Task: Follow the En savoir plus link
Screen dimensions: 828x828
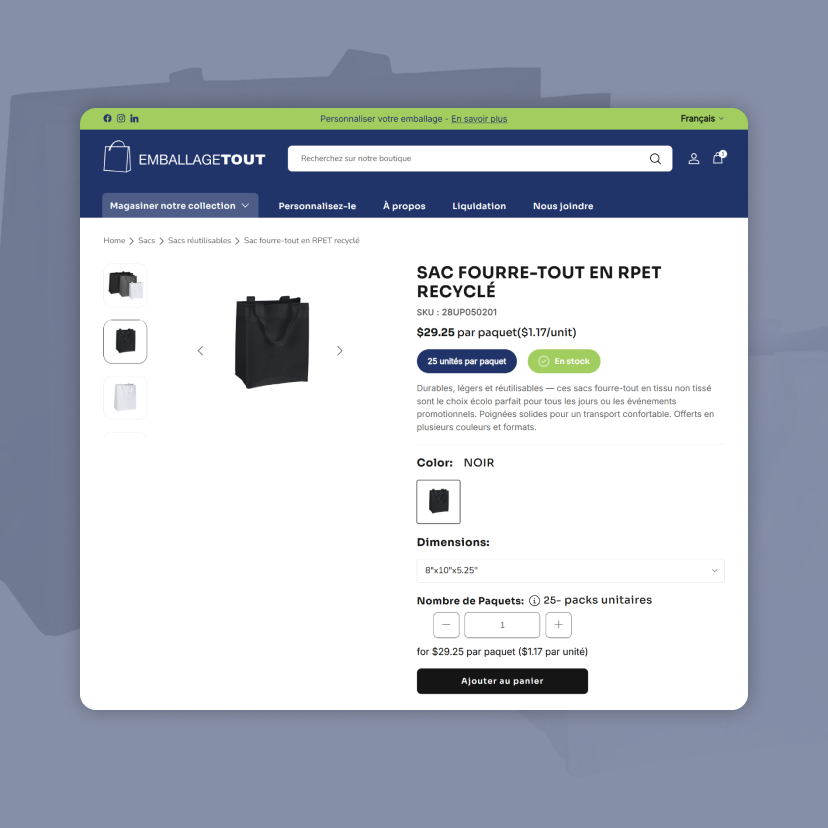Action: tap(479, 119)
